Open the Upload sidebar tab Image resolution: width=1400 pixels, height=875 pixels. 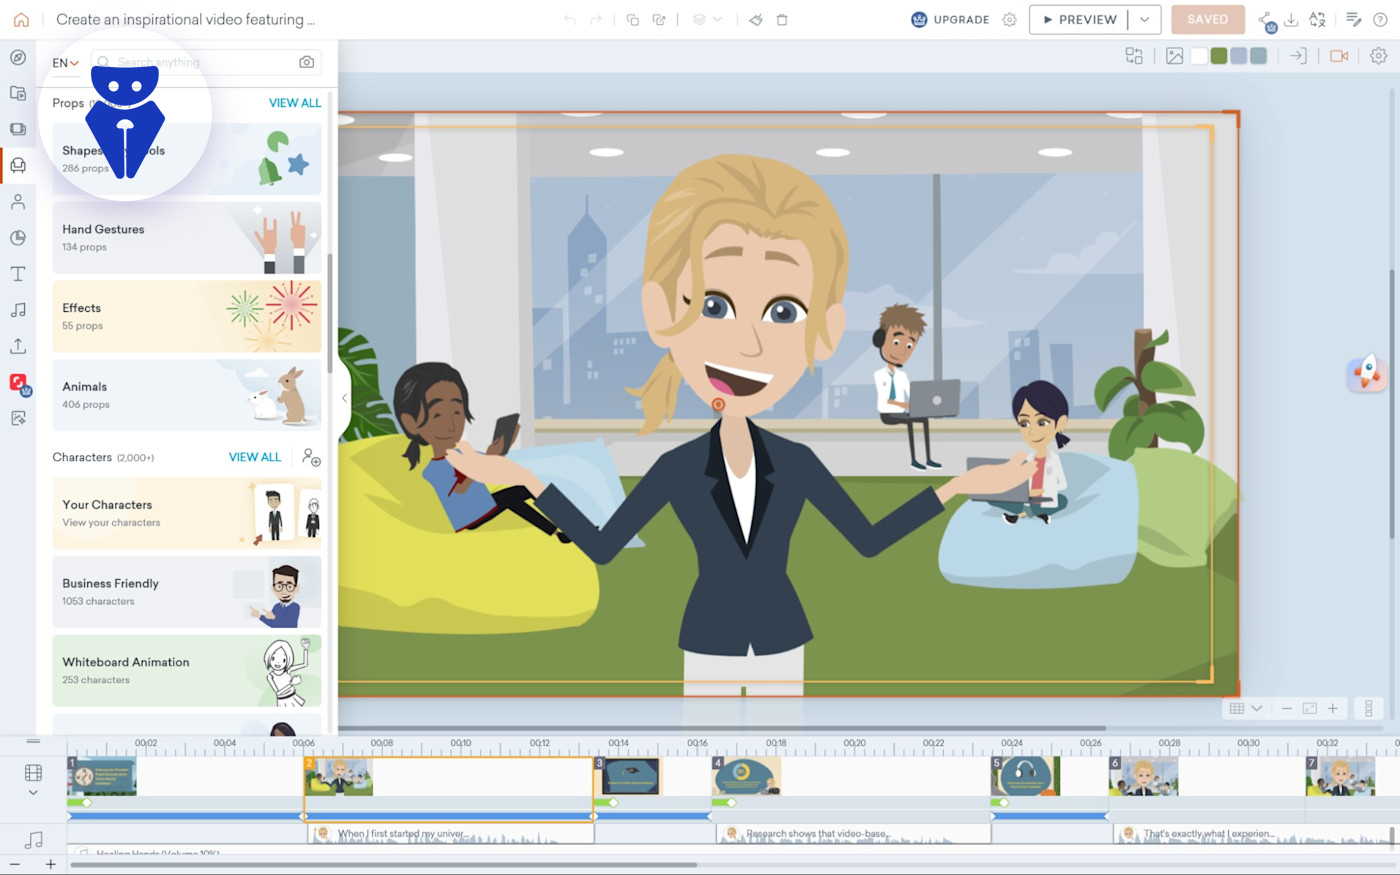(x=18, y=346)
